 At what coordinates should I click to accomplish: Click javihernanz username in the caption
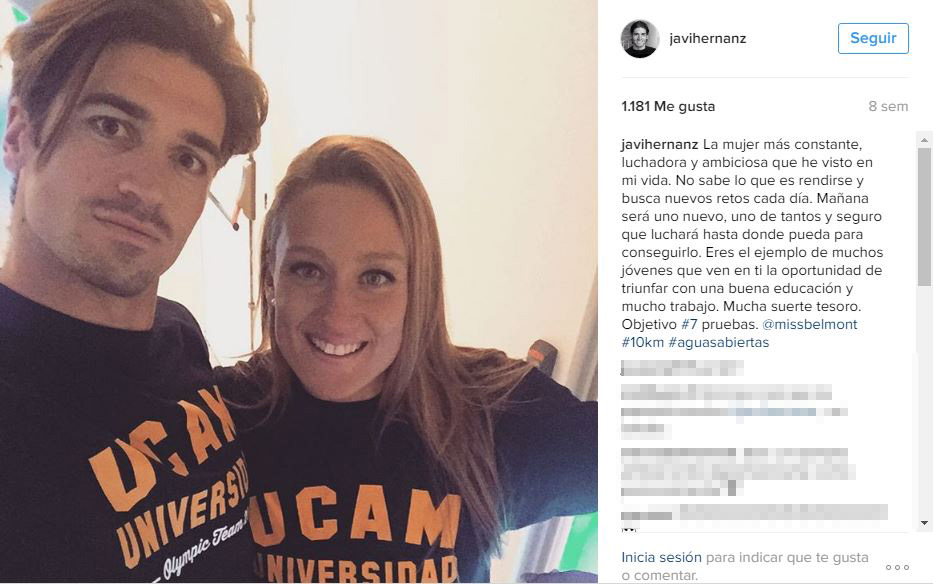[659, 145]
